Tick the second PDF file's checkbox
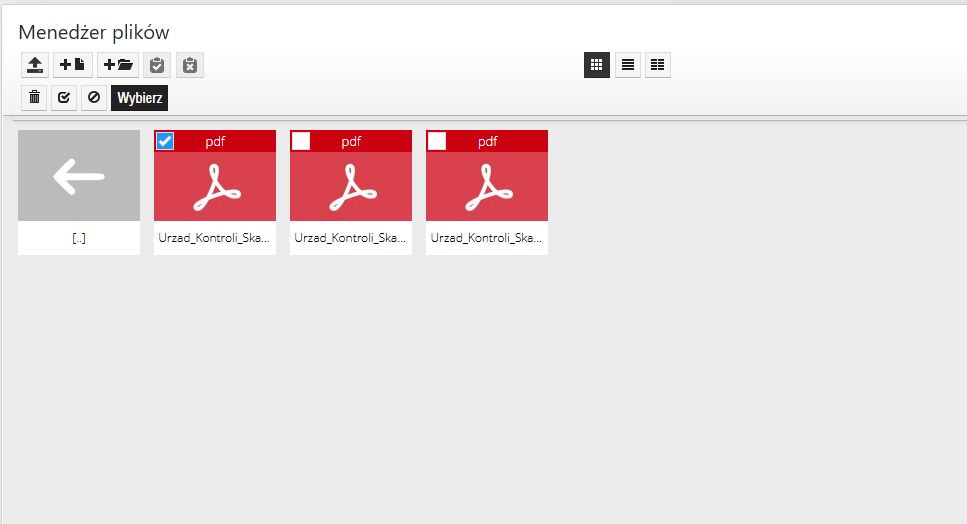 (301, 141)
